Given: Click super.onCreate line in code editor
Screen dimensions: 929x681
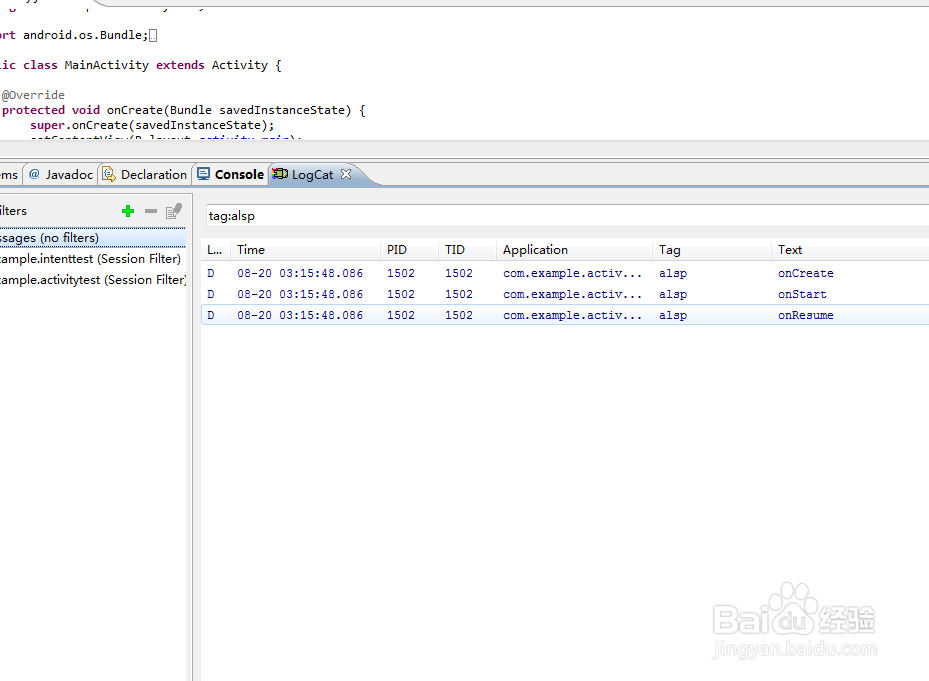Looking at the screenshot, I should (152, 125).
